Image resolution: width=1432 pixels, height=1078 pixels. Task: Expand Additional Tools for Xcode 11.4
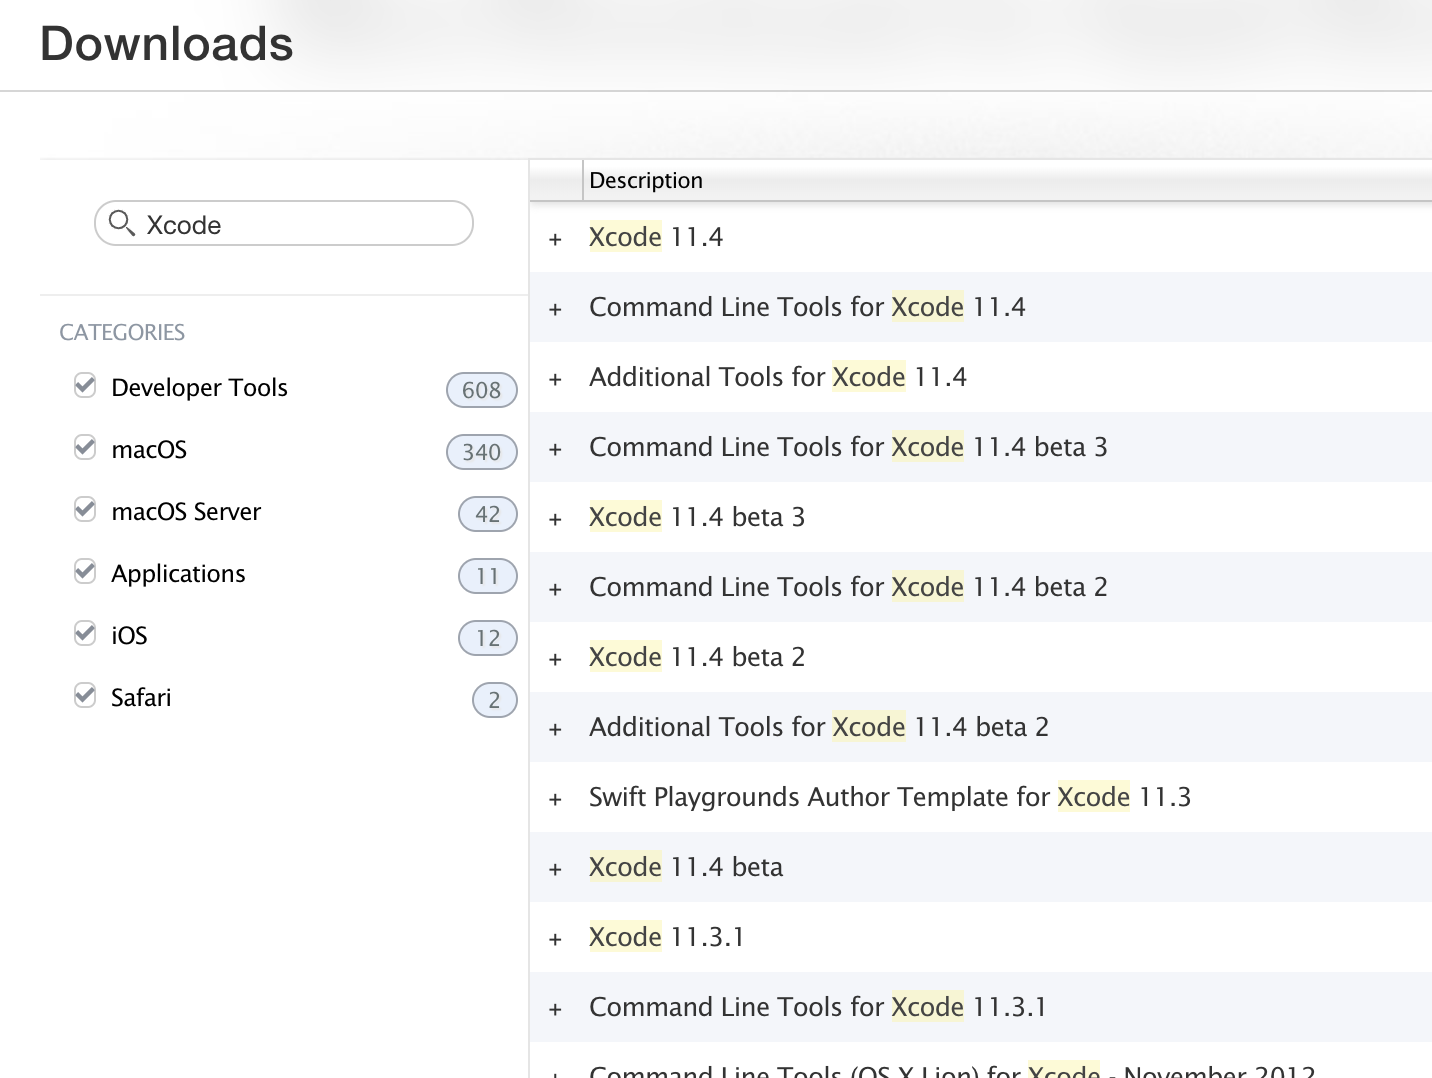click(555, 379)
